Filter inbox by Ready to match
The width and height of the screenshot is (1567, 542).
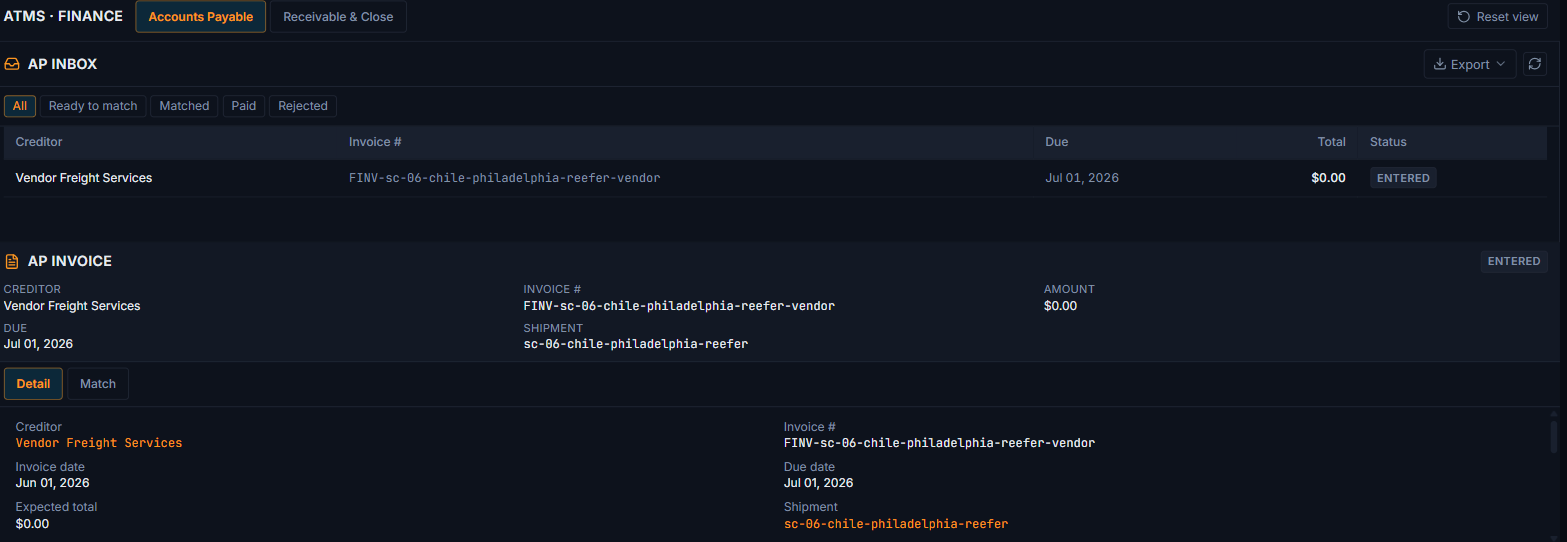point(93,106)
